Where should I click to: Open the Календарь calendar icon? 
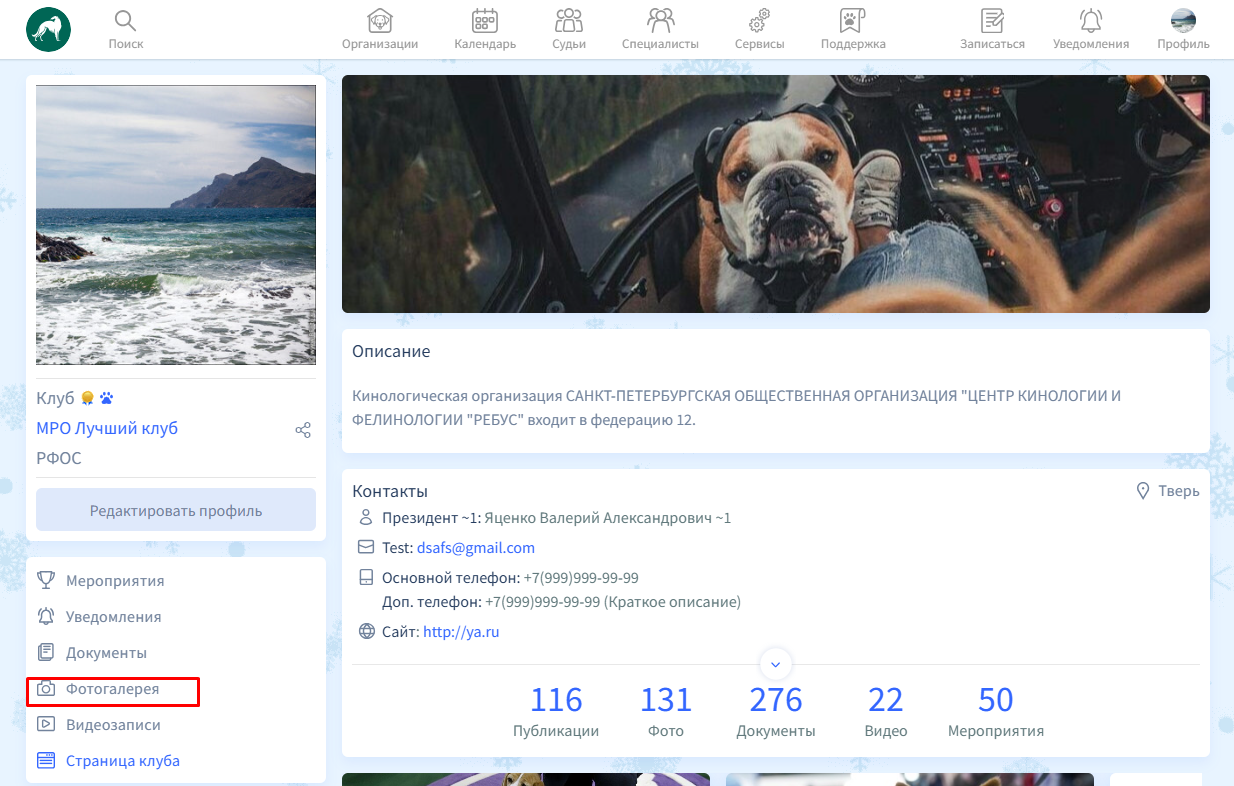coord(485,21)
